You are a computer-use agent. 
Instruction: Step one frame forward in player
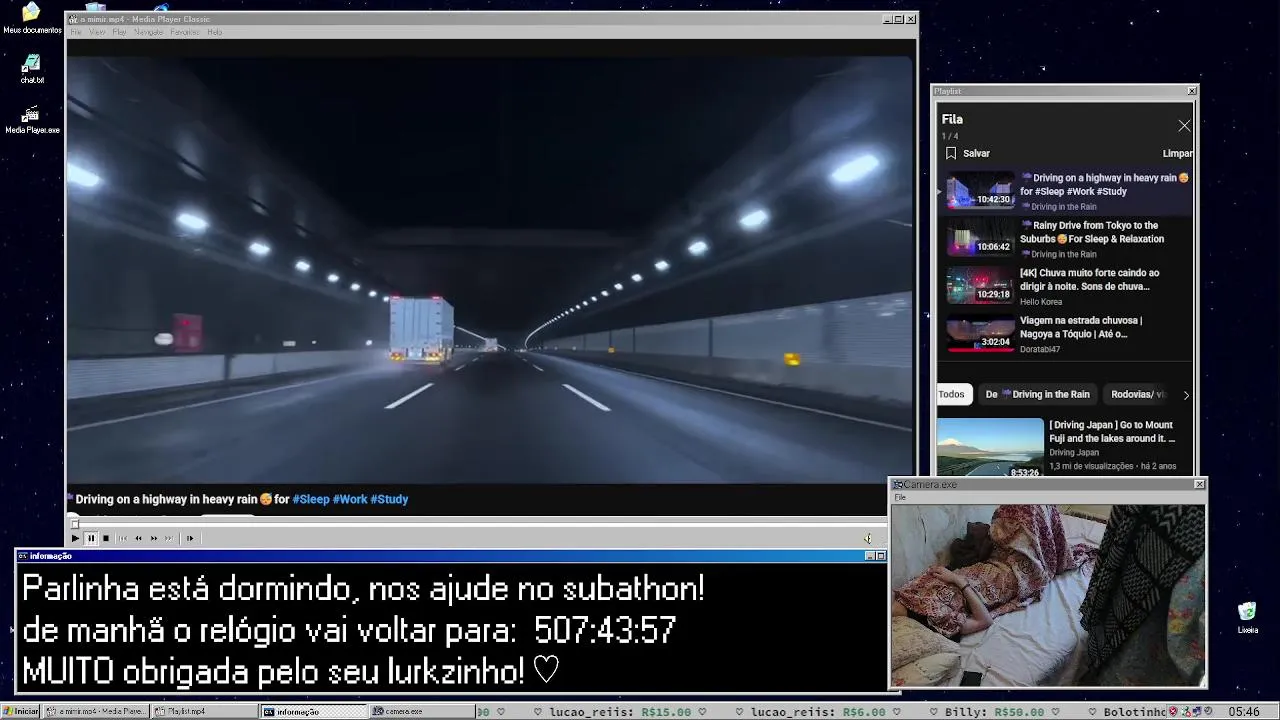pyautogui.click(x=190, y=538)
